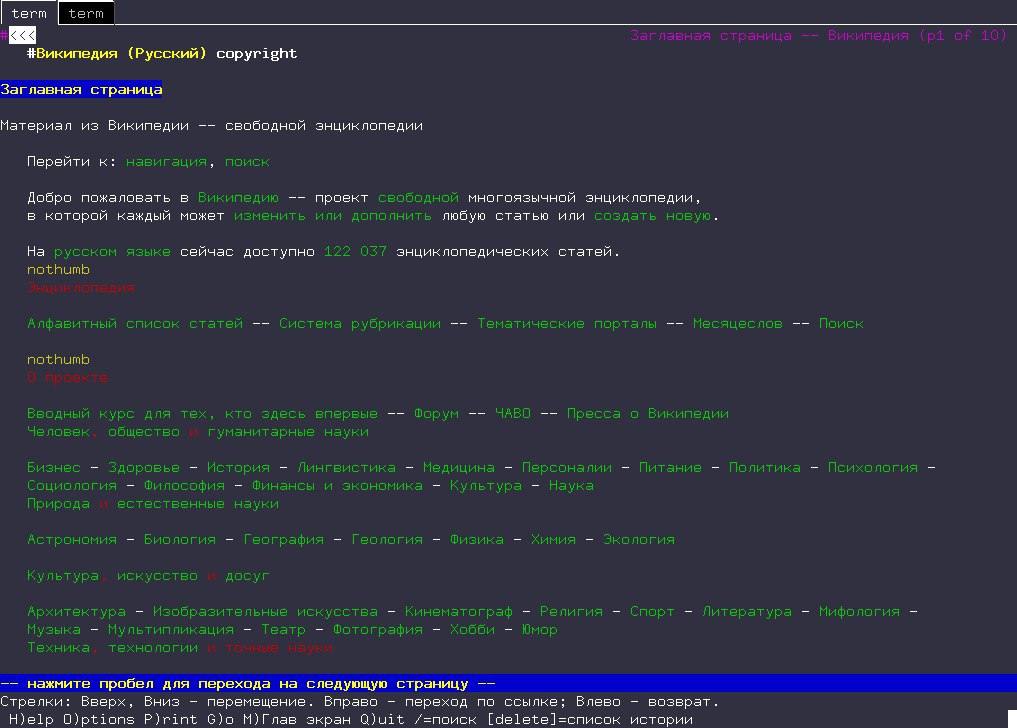Image resolution: width=1017 pixels, height=728 pixels.
Task: Click the Медицина link
Action: coord(459,467)
